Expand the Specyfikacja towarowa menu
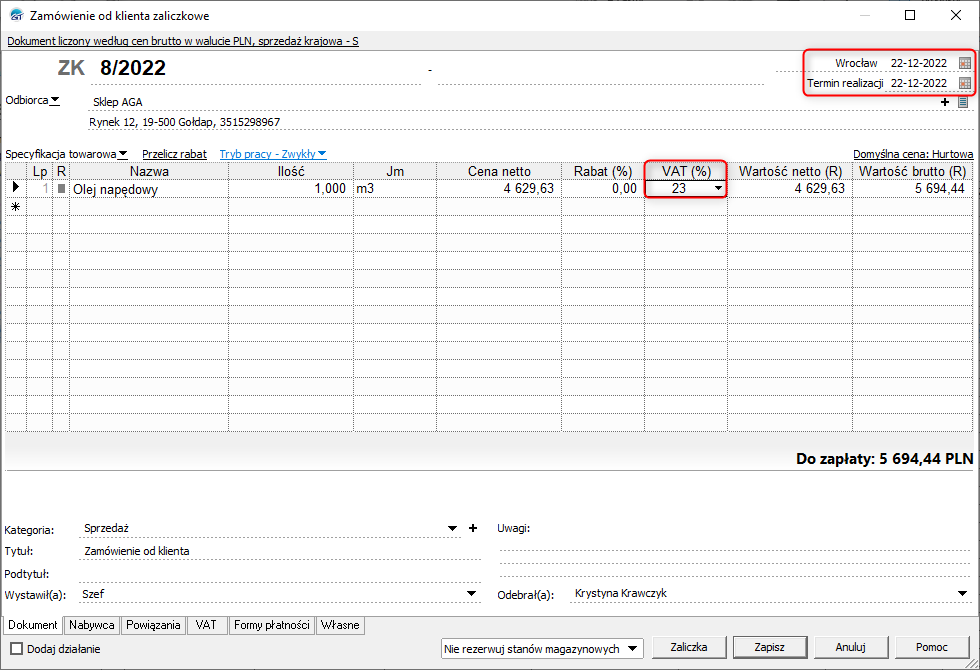The image size is (980, 670). [66, 154]
